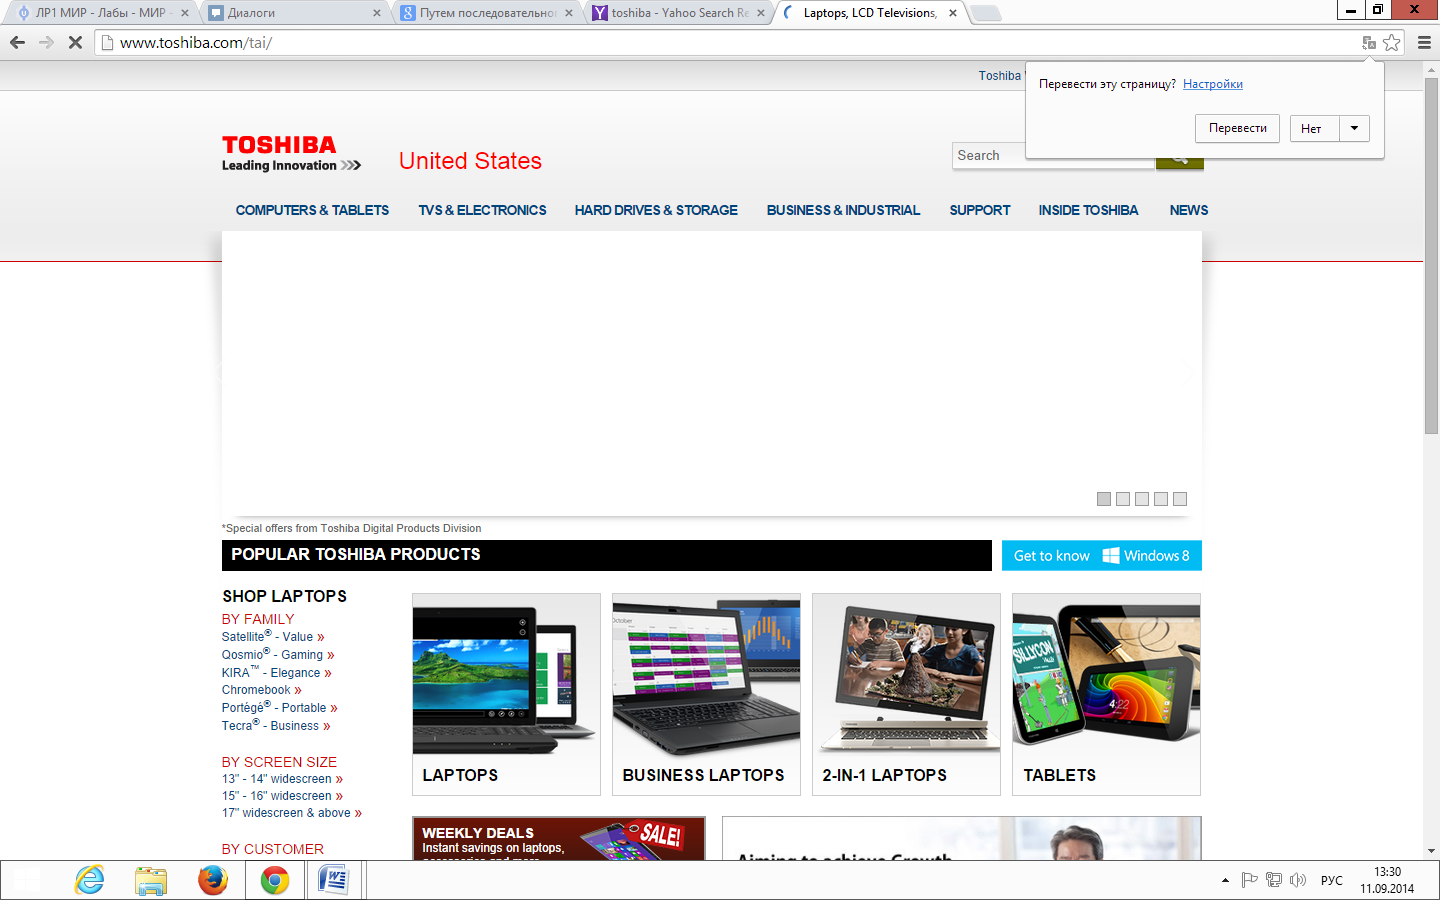The width and height of the screenshot is (1440, 900).
Task: Stop the page from loading
Action: (75, 42)
